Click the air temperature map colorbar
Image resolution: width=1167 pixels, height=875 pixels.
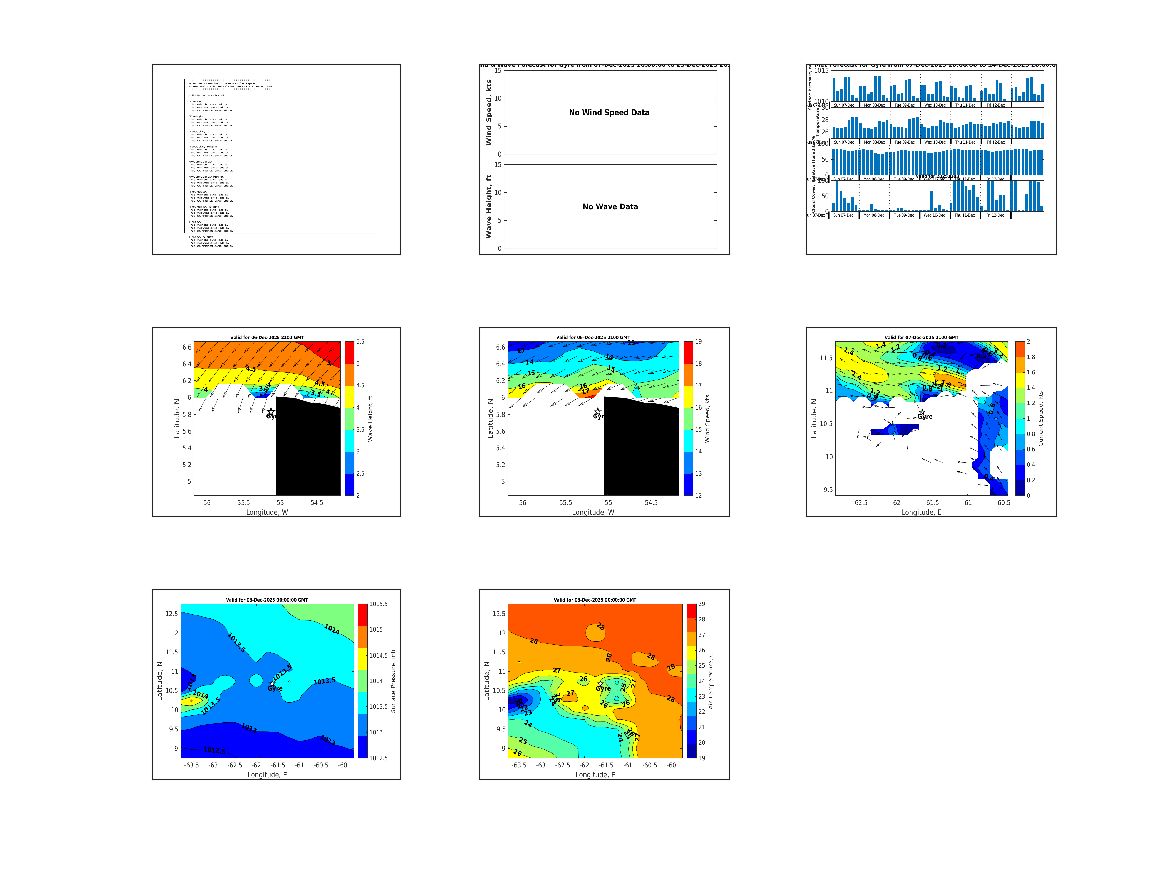pyautogui.click(x=691, y=682)
